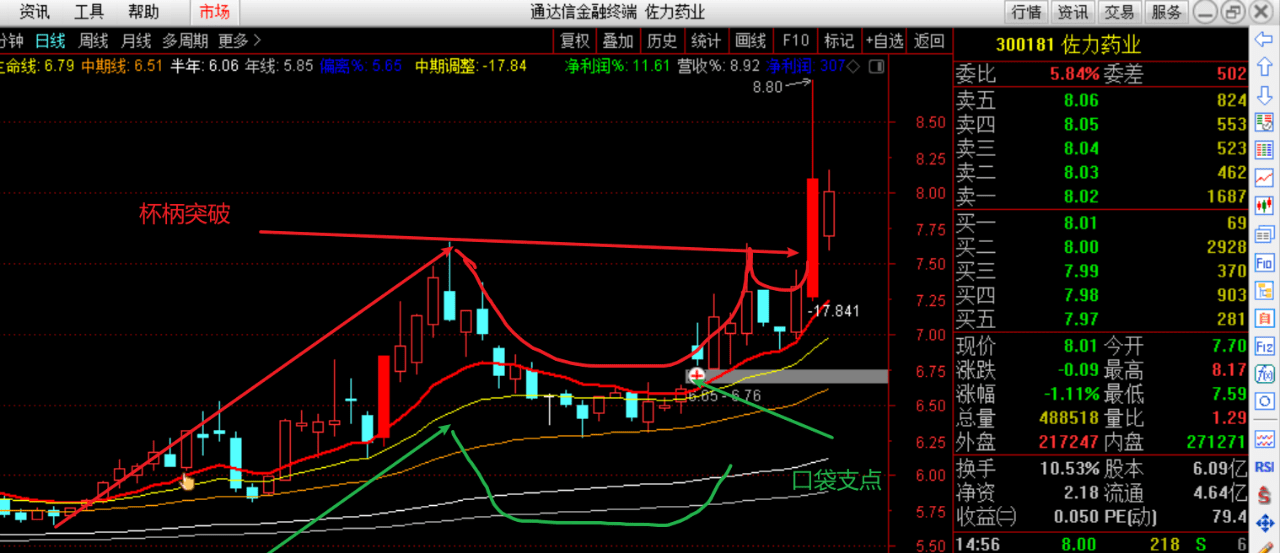Click the blue back arrow sidebar icon
Viewport: 1280px width, 553px height.
click(x=1265, y=40)
